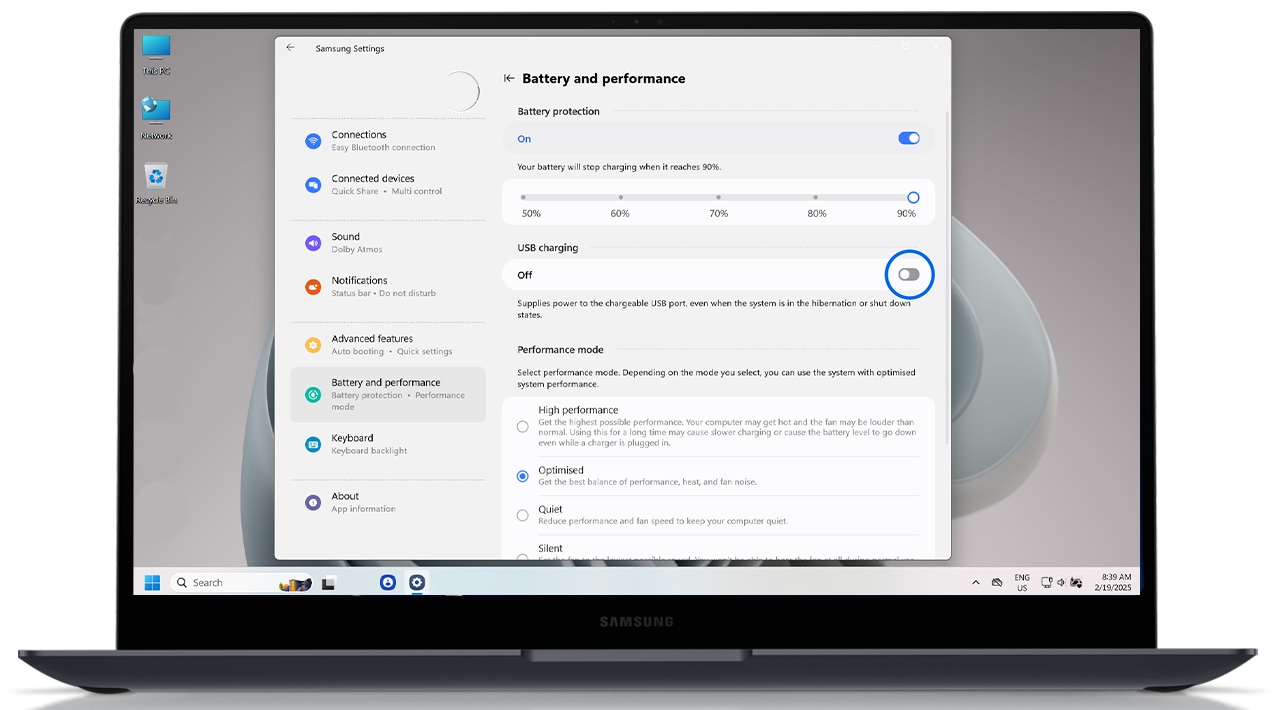Turn off Battery protection switch
This screenshot has width=1280, height=710.
coord(909,138)
